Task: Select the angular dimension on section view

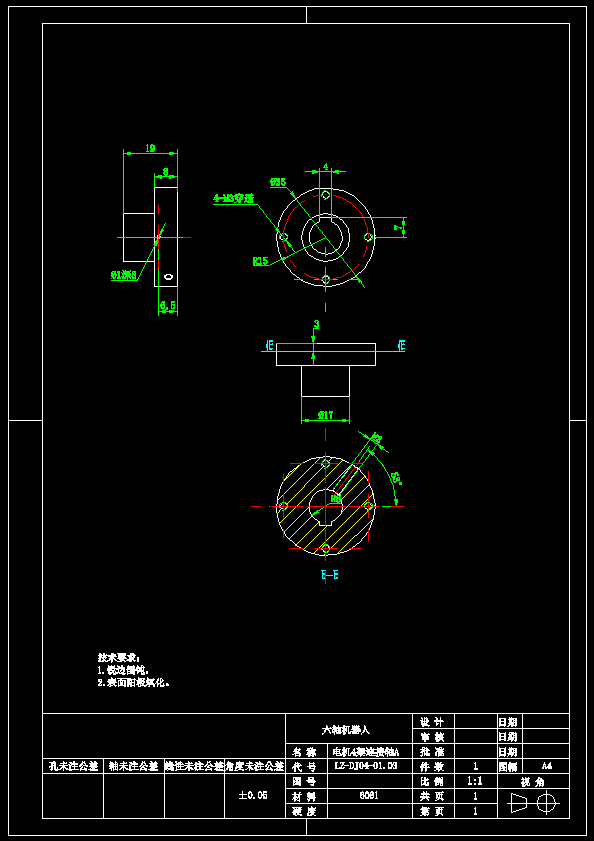Action: 396,477
